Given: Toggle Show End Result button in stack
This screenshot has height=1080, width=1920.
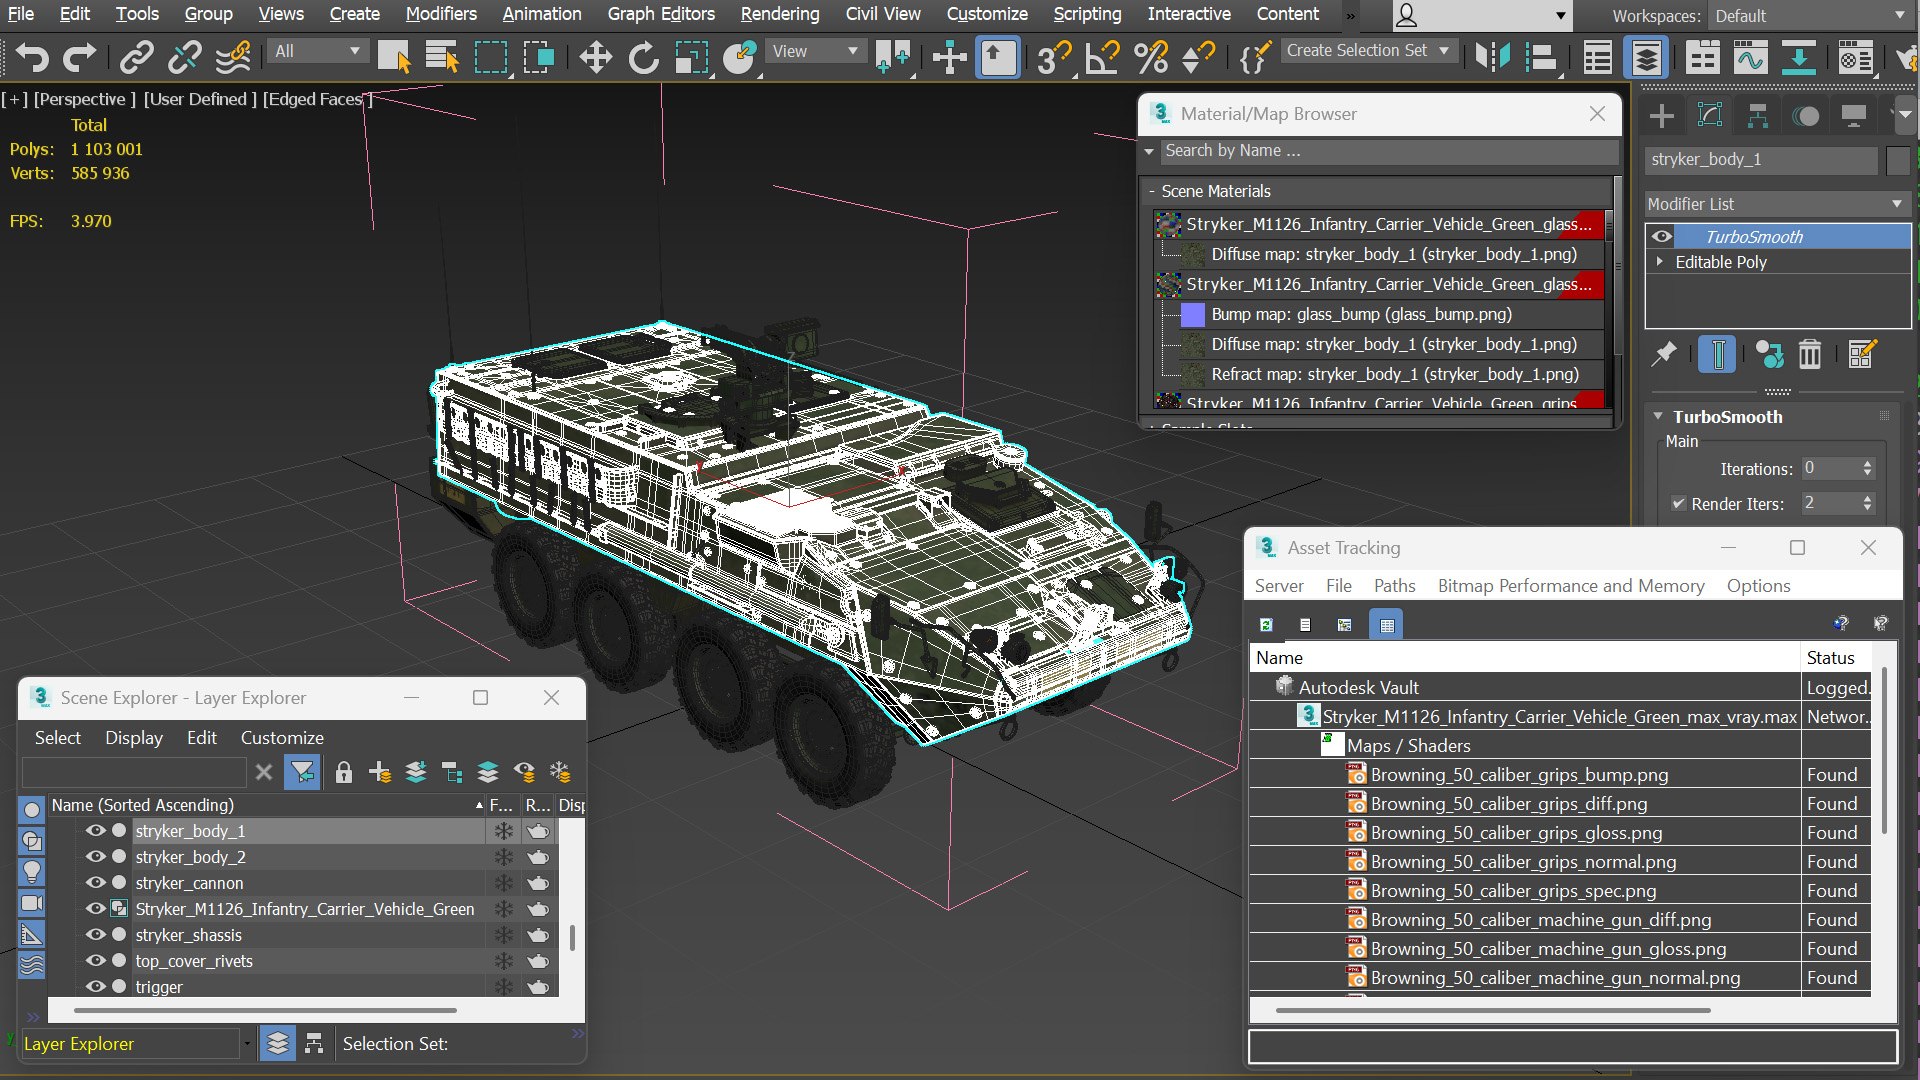Looking at the screenshot, I should (x=1717, y=354).
